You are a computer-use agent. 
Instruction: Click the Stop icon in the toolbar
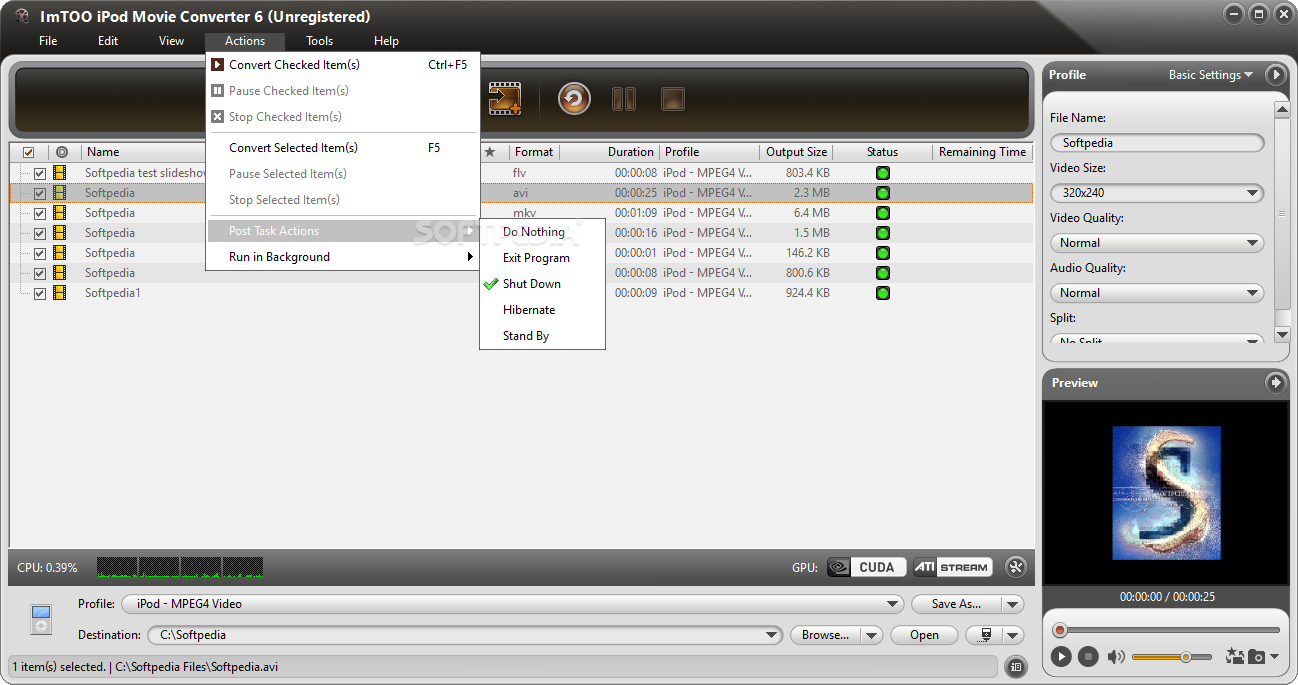click(x=673, y=99)
